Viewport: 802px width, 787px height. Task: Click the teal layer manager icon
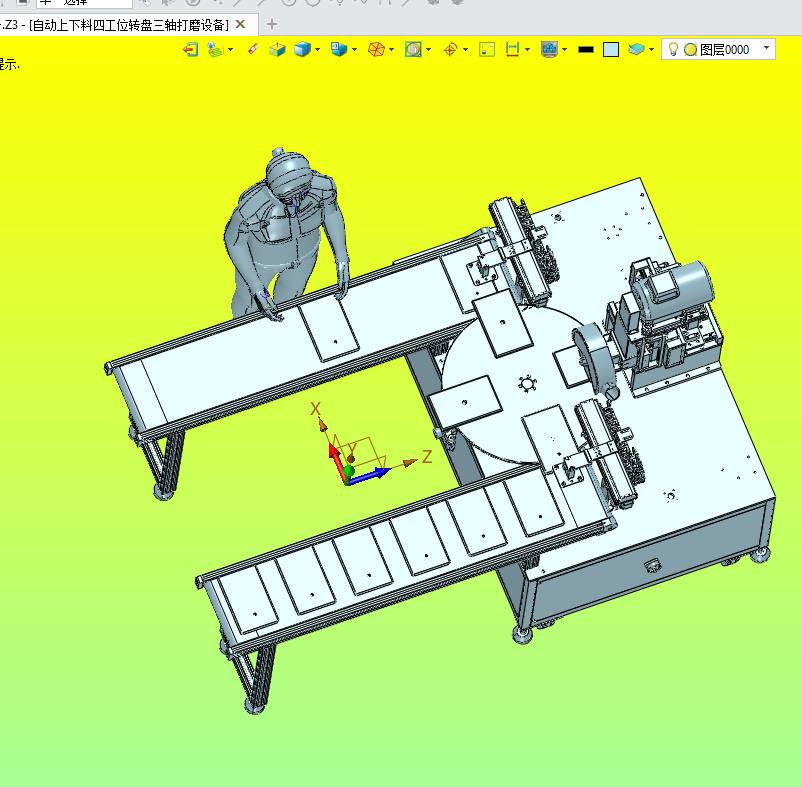point(636,49)
